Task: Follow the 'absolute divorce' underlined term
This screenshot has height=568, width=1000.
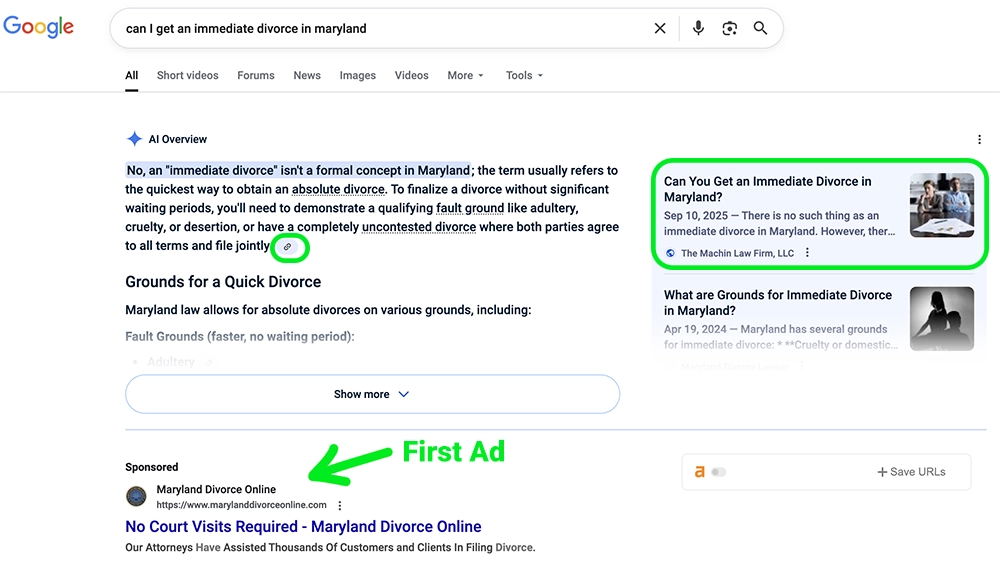Action: click(x=338, y=189)
